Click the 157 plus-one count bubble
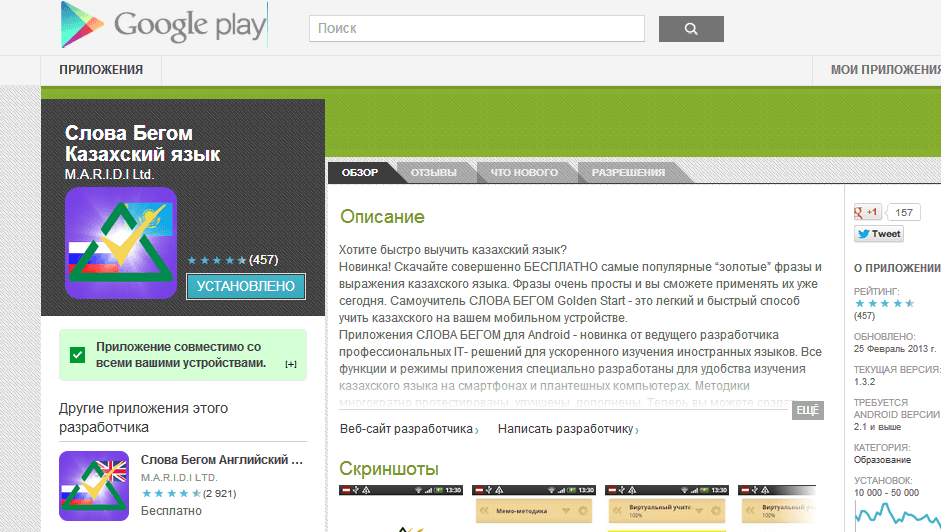 click(903, 213)
